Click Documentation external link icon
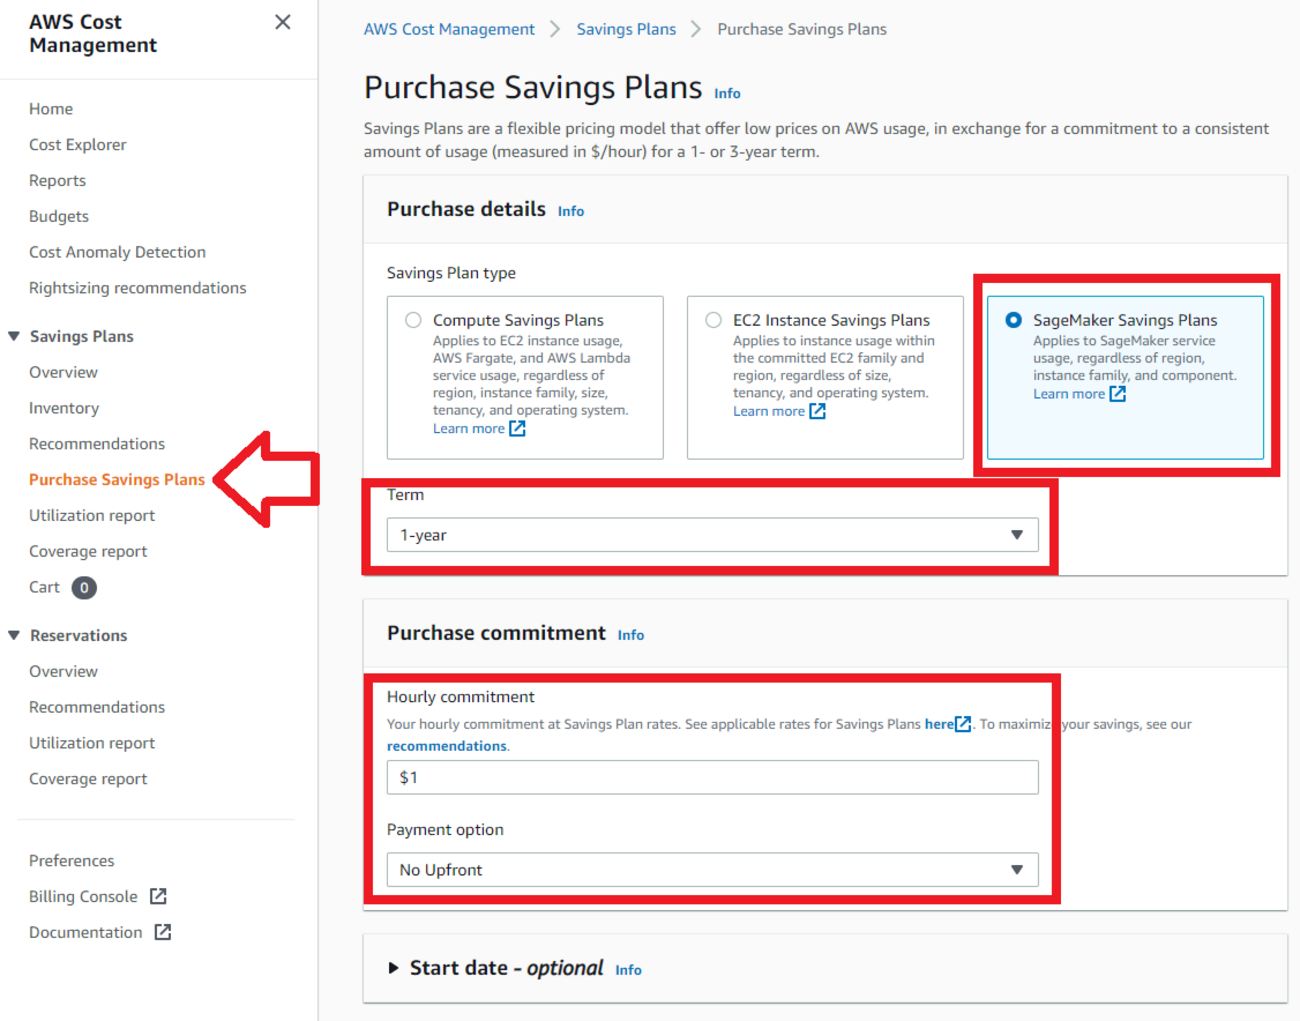 tap(163, 932)
